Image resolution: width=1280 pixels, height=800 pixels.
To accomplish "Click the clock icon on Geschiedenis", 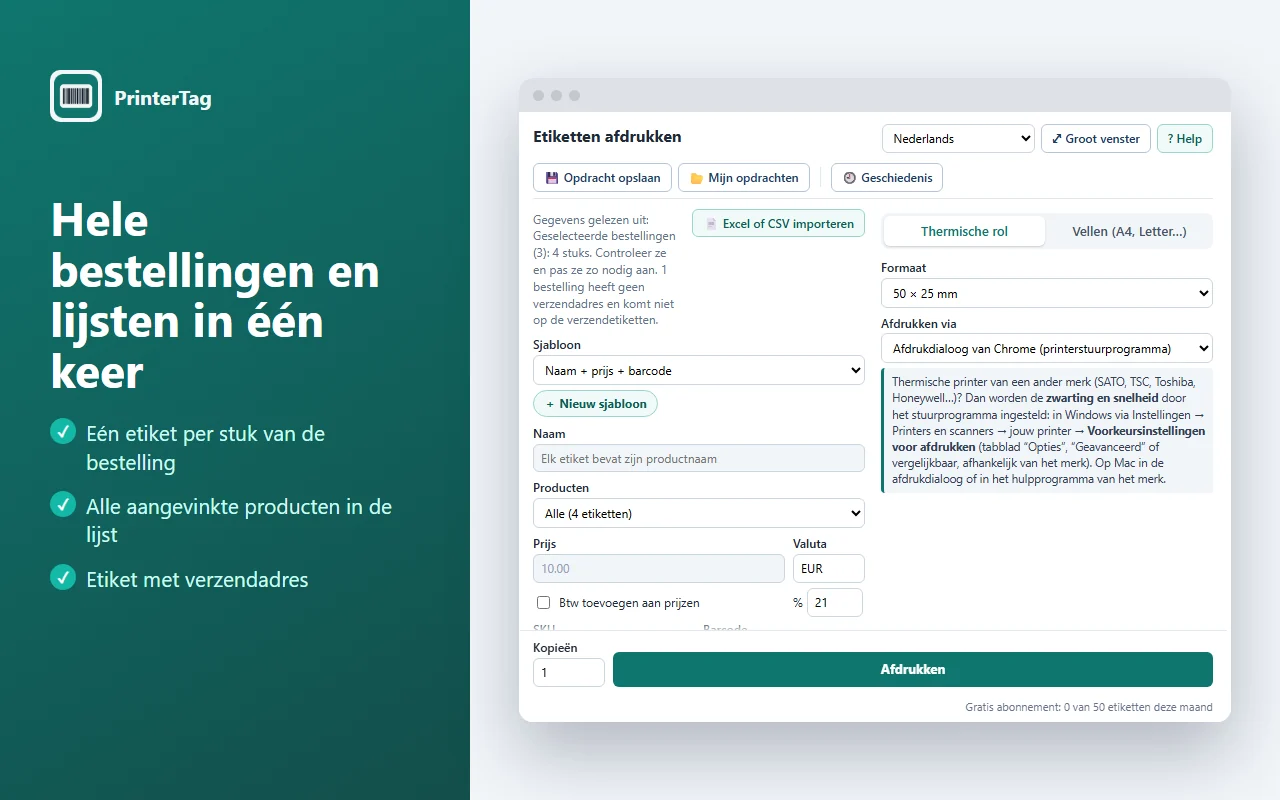I will tap(850, 178).
